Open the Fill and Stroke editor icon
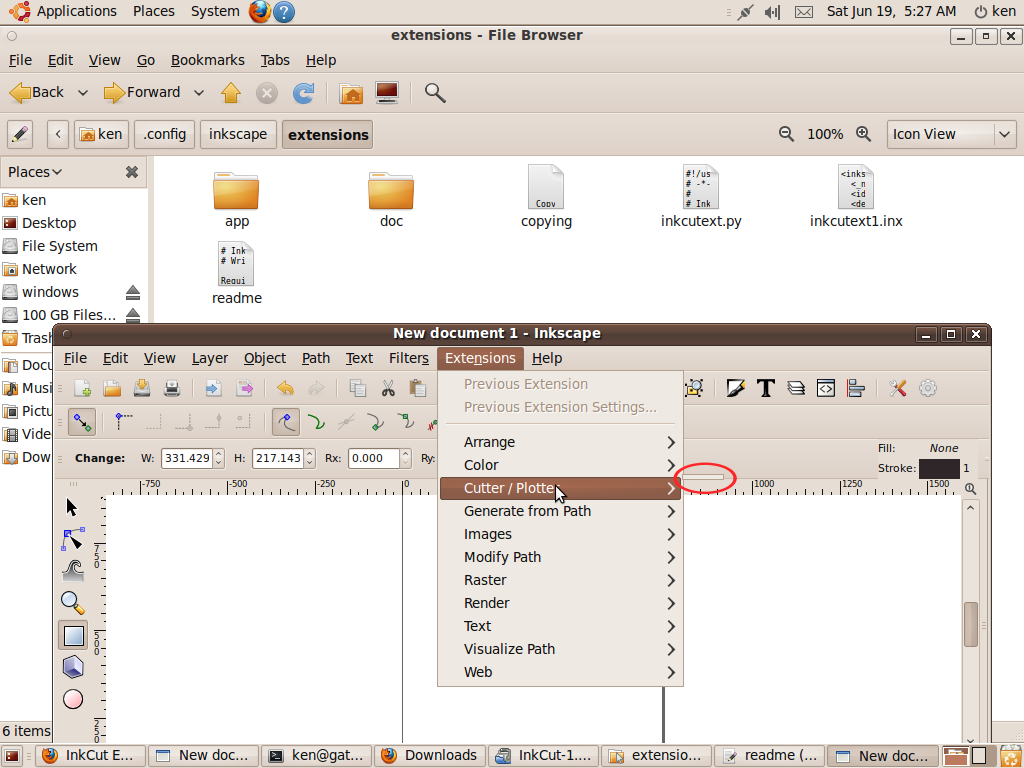This screenshot has width=1024, height=768. [735, 388]
